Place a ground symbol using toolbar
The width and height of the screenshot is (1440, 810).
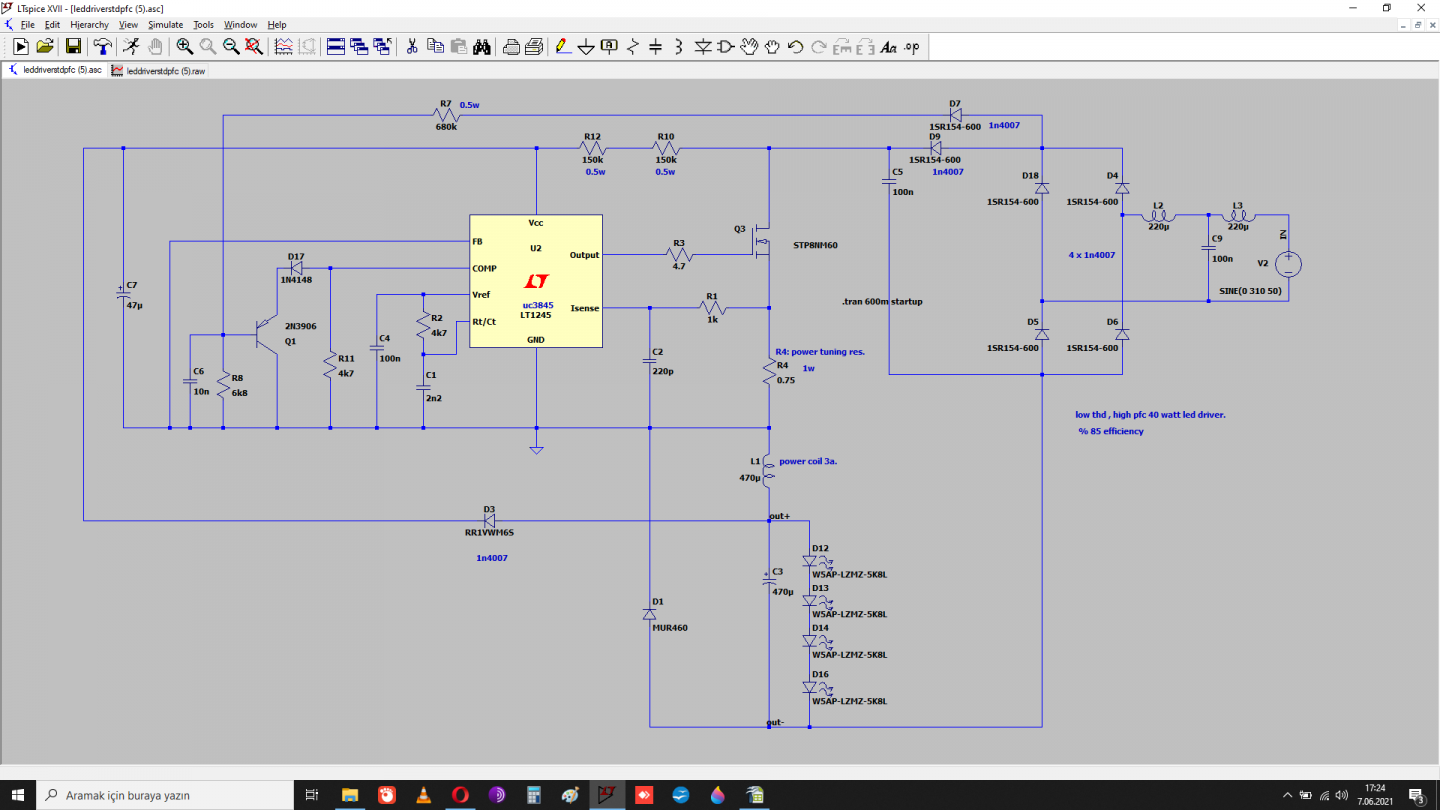[586, 46]
